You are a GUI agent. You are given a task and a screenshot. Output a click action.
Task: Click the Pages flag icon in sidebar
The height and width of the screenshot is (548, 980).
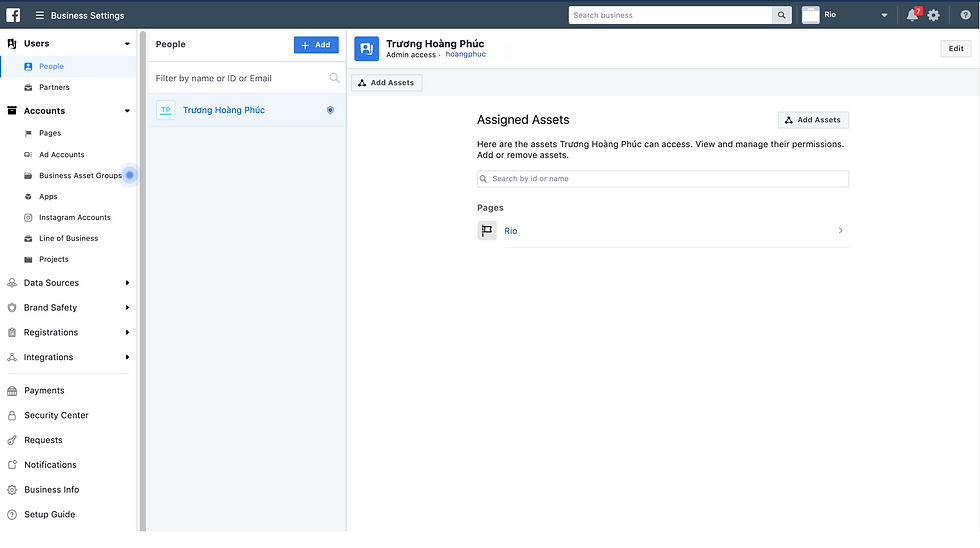(x=28, y=133)
